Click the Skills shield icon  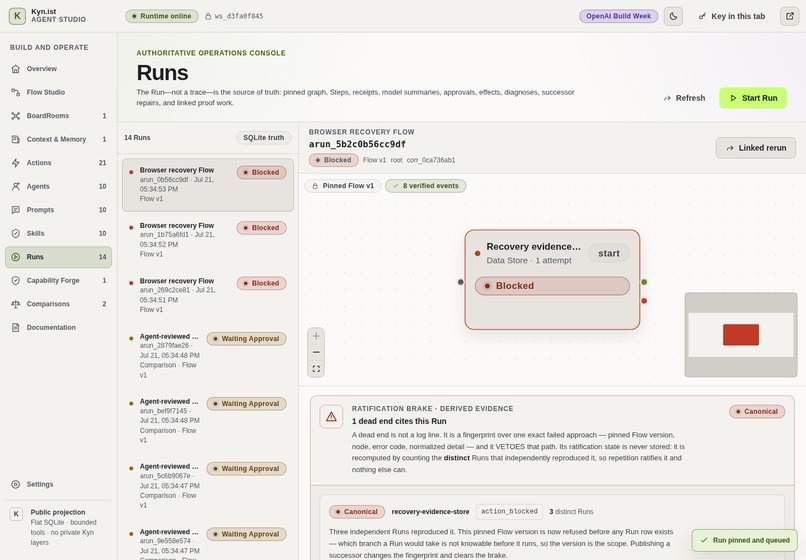coord(16,233)
